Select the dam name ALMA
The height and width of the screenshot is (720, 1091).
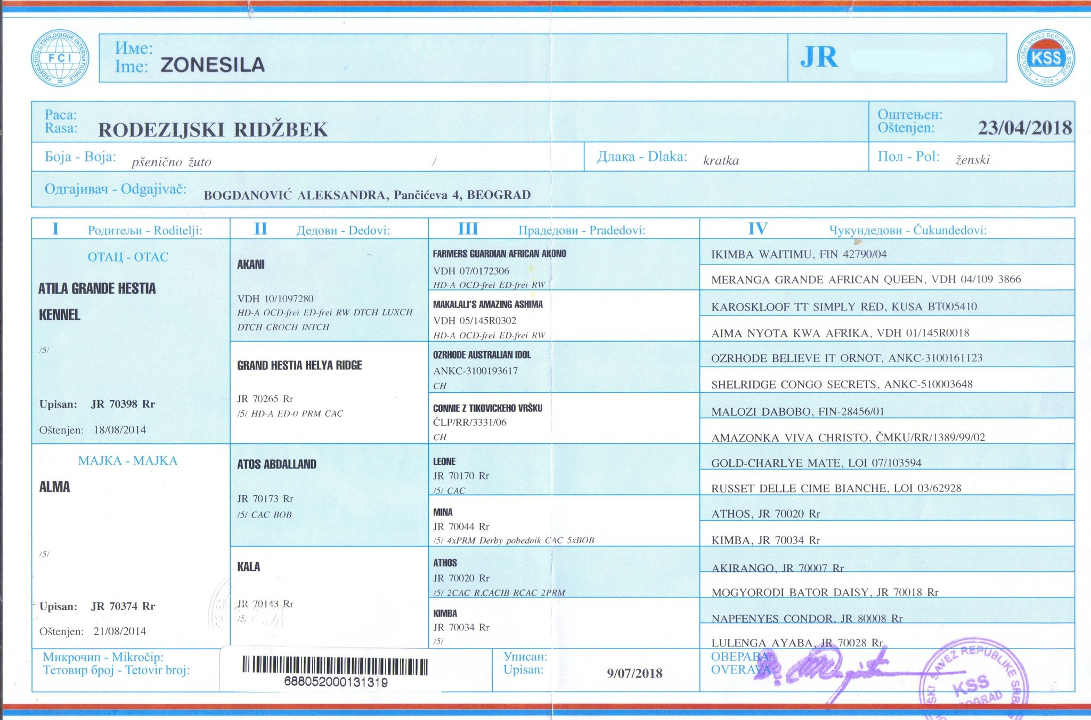(54, 487)
